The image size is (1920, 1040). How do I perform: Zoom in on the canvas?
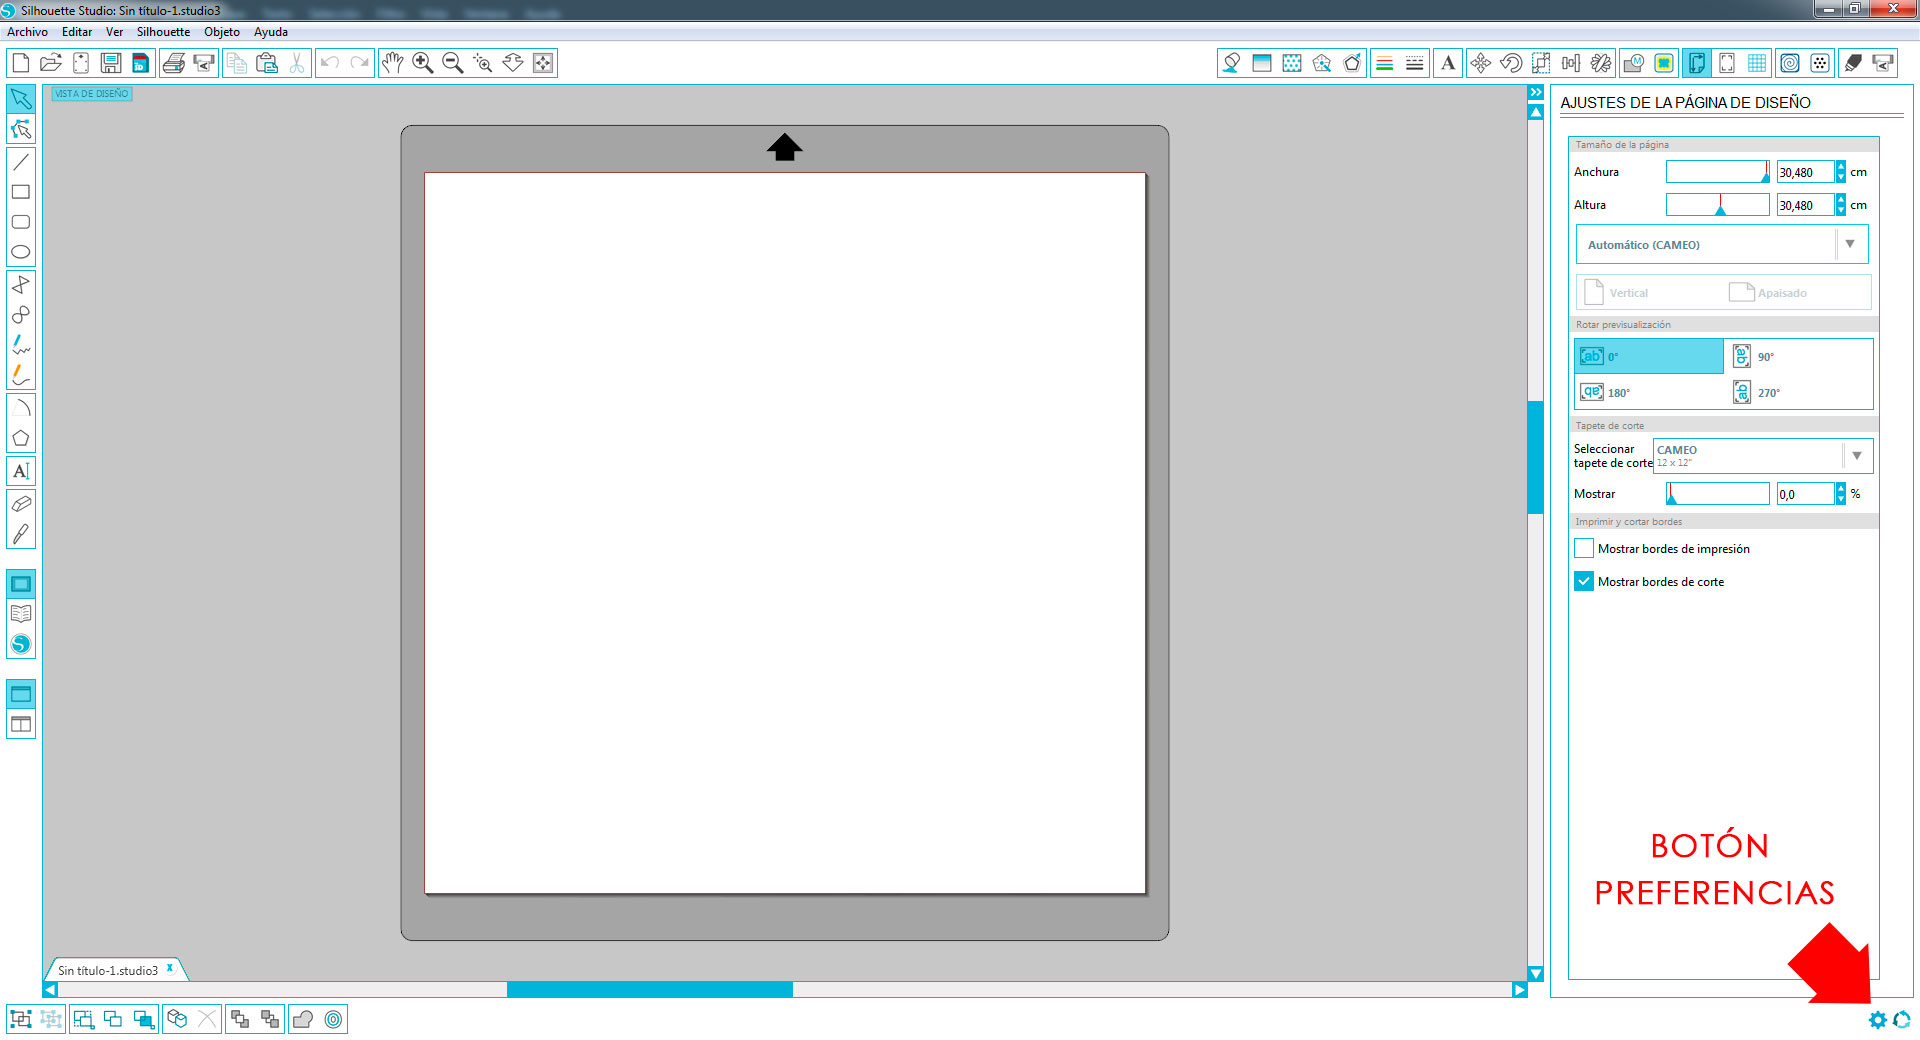423,63
